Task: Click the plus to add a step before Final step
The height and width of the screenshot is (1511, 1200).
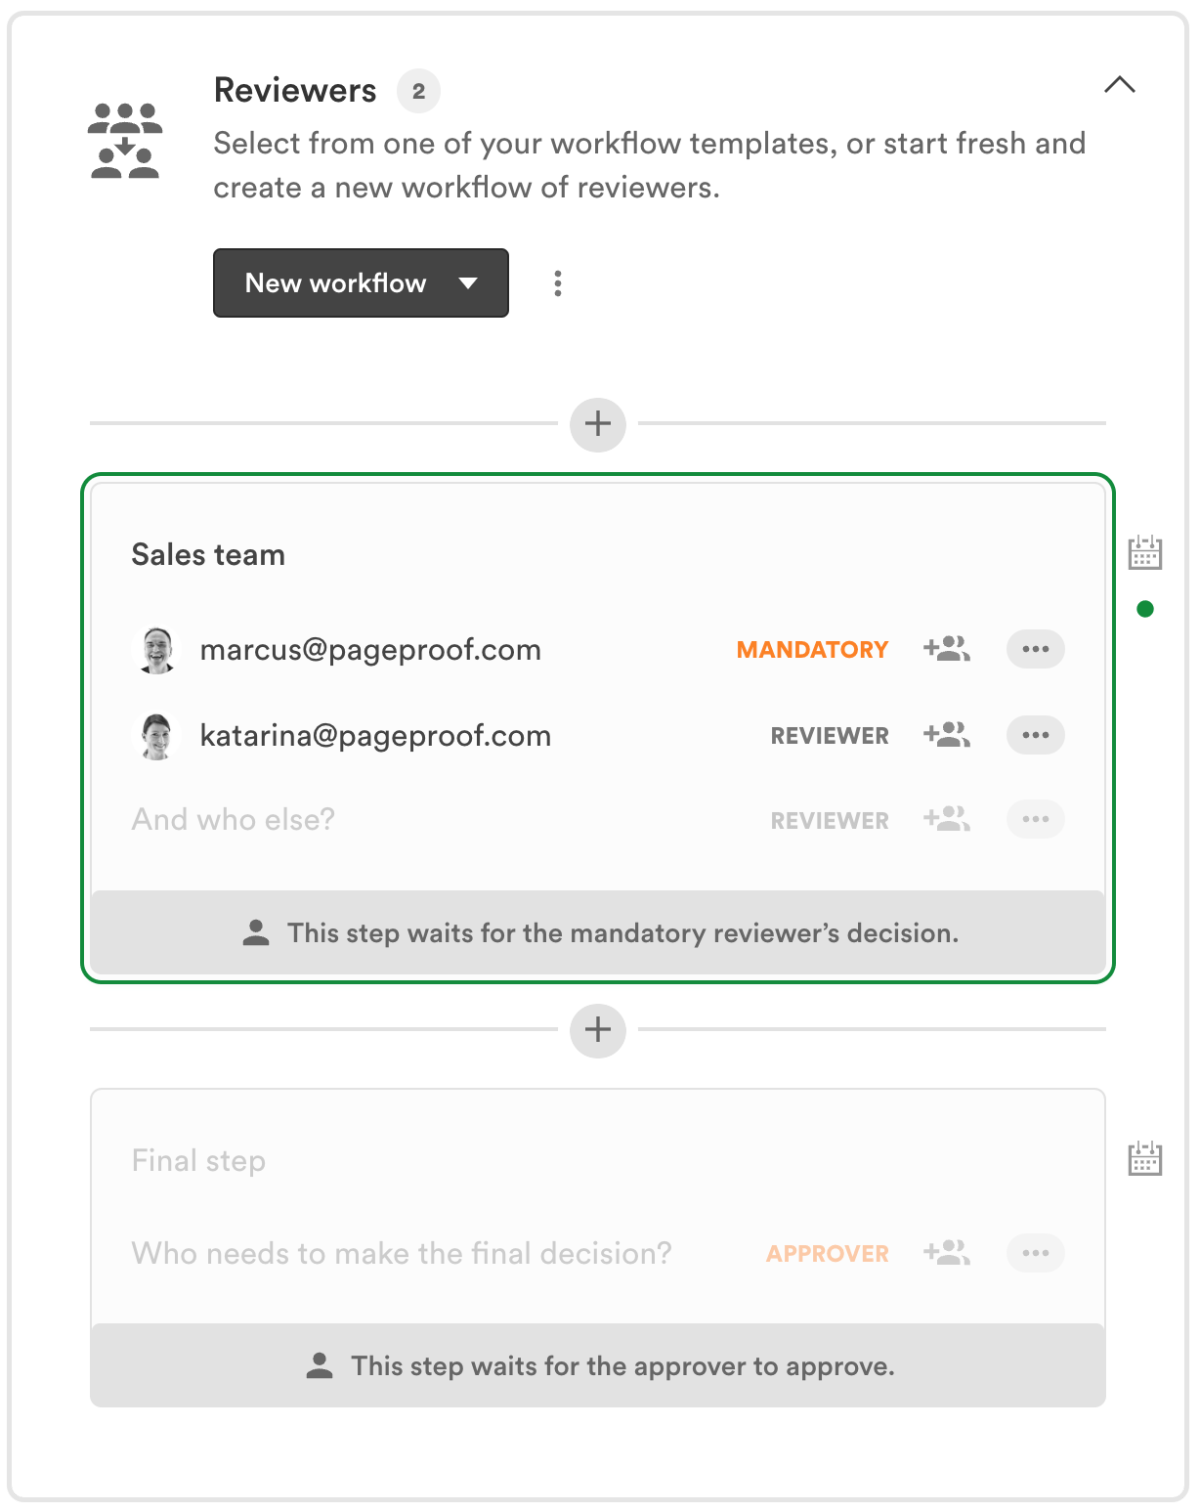Action: [x=597, y=1030]
